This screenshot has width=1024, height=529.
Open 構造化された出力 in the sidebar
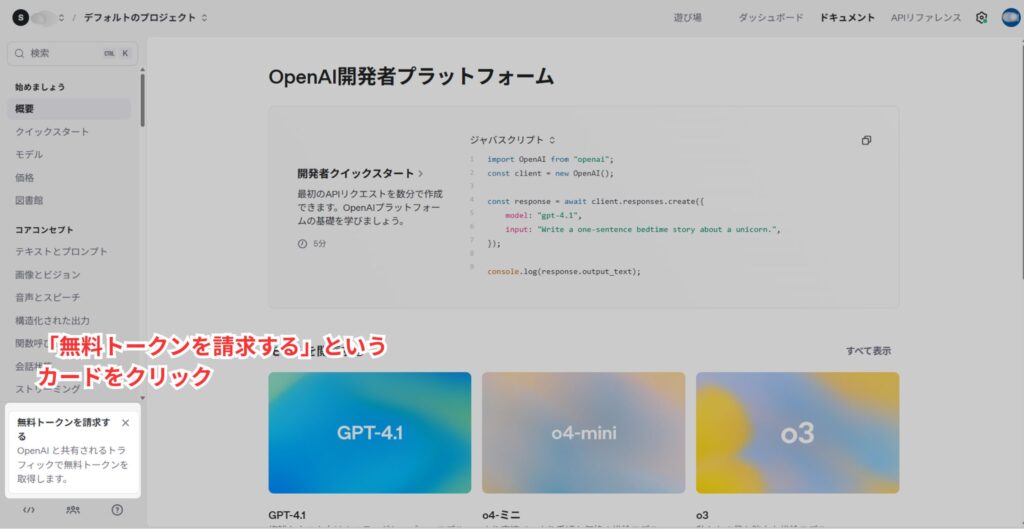pos(52,321)
